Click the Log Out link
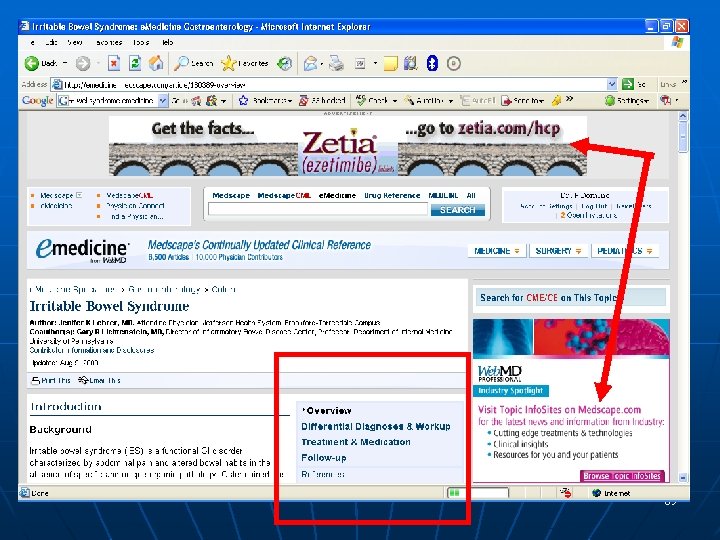The image size is (720, 540). 594,206
